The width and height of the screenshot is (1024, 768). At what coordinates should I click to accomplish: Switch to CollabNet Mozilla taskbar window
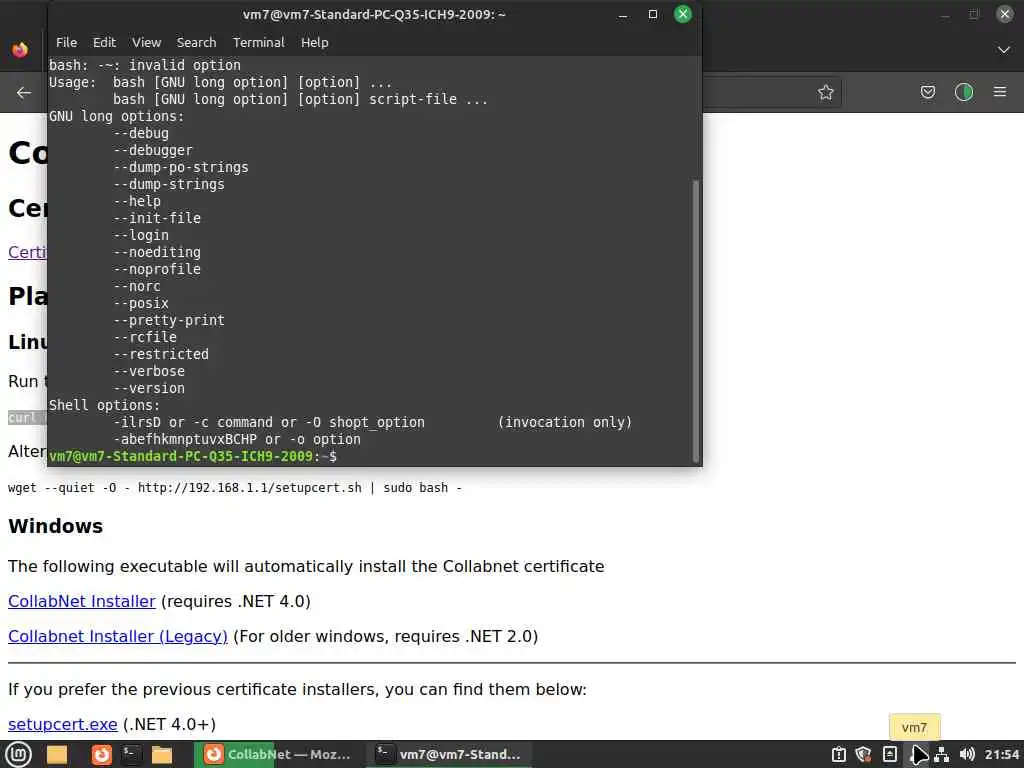[x=277, y=754]
